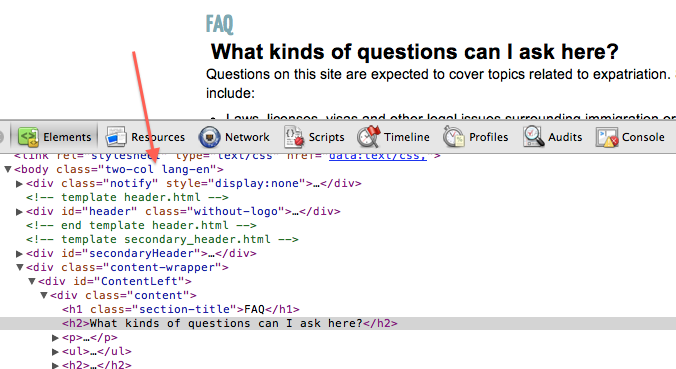Select the highlighted h2 question row
The width and height of the screenshot is (676, 369).
(338, 323)
